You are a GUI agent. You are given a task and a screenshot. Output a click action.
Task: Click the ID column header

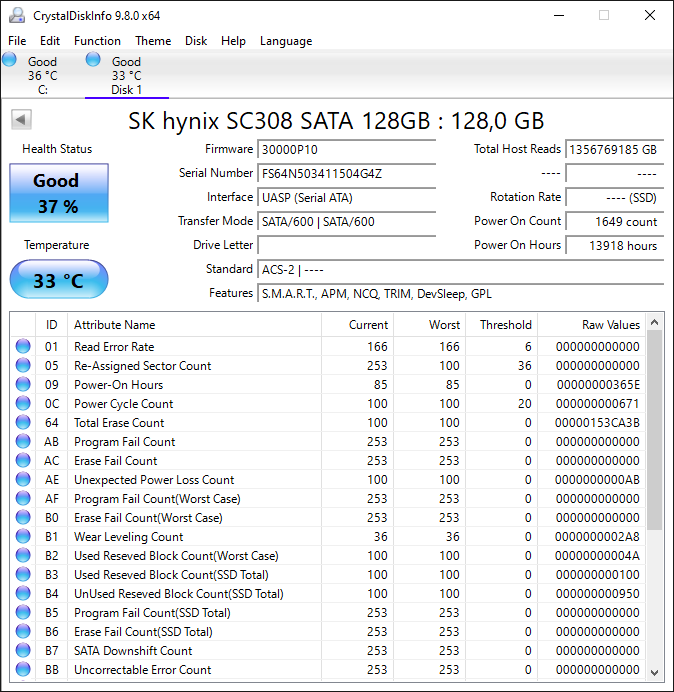click(x=52, y=325)
